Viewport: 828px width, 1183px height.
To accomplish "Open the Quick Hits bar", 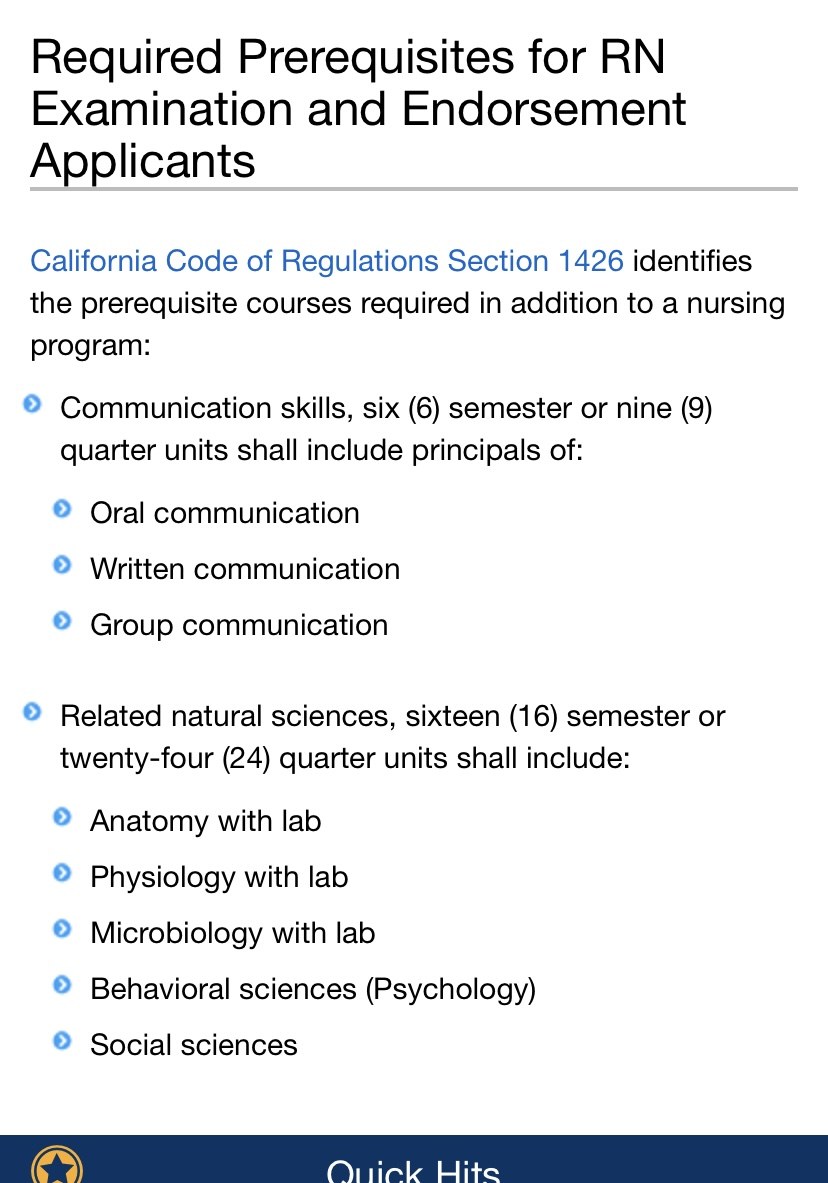I will (x=414, y=1160).
